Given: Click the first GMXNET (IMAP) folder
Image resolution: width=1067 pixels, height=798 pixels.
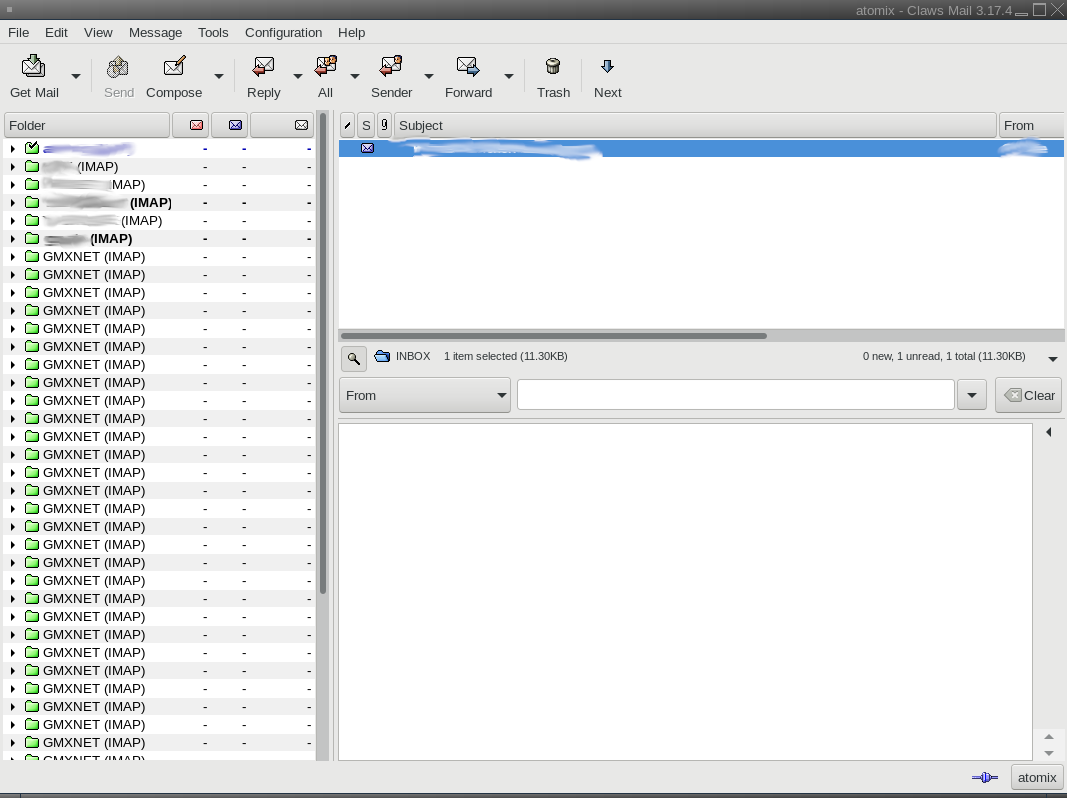Looking at the screenshot, I should click(x=159, y=256).
